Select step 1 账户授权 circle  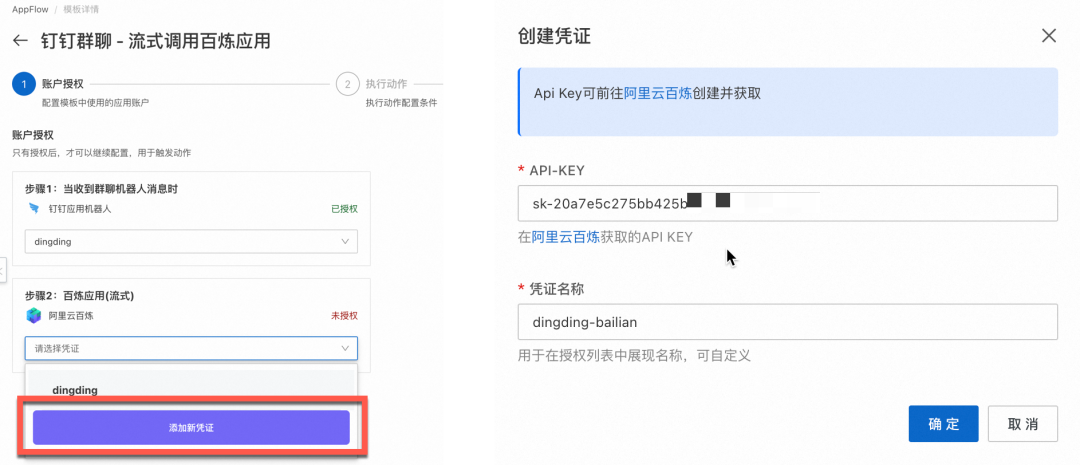[24, 84]
